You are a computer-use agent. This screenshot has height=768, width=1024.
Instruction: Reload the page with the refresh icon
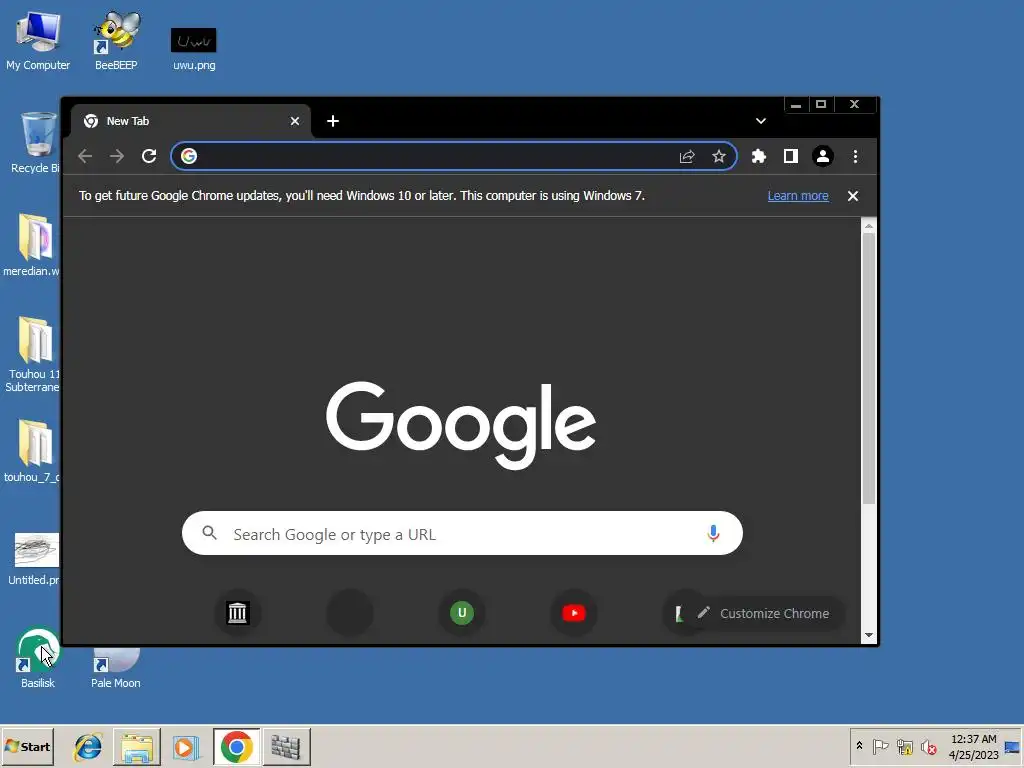pyautogui.click(x=149, y=156)
